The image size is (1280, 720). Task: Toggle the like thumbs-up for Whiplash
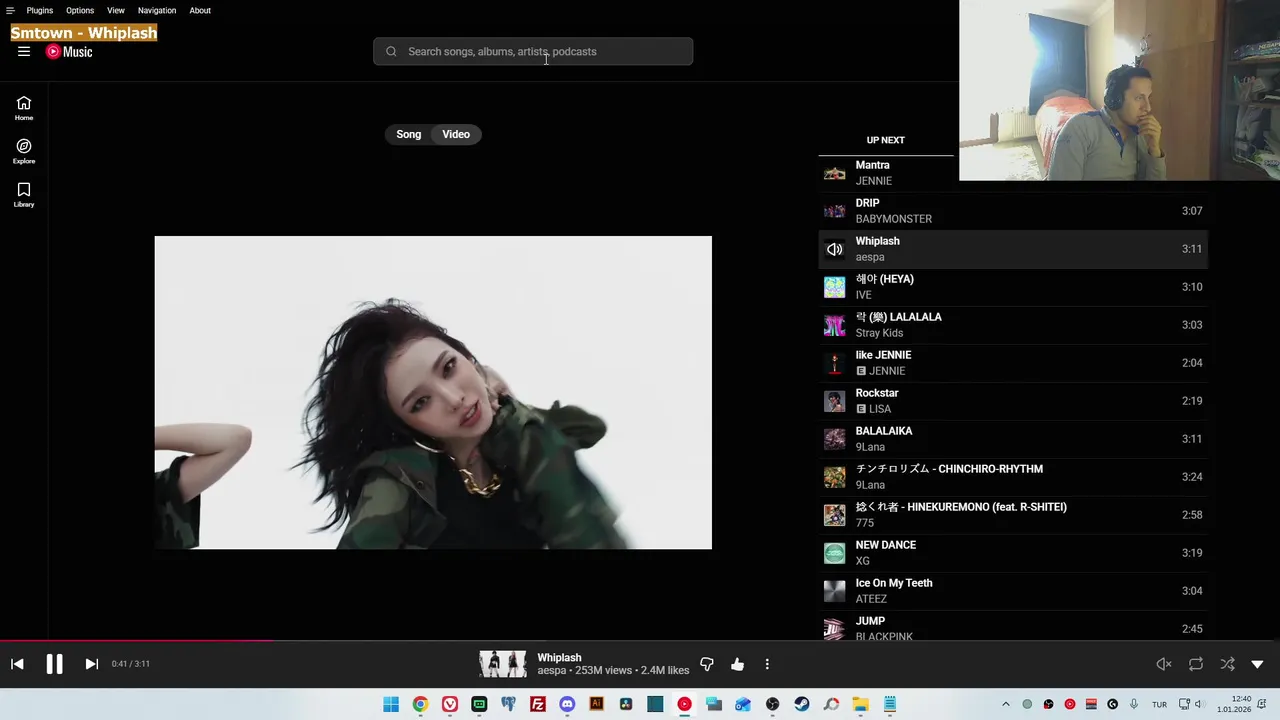737,664
